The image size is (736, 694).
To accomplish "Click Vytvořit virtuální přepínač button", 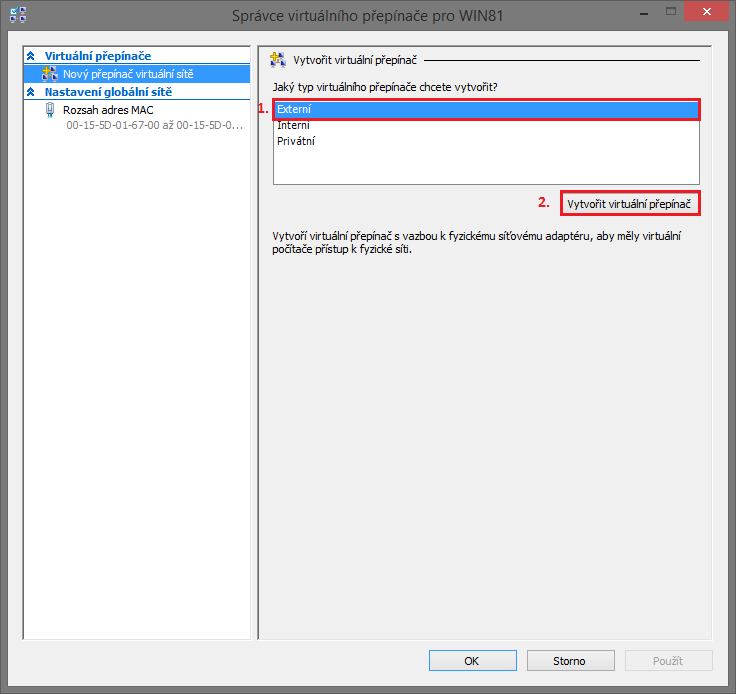I will click(x=629, y=204).
